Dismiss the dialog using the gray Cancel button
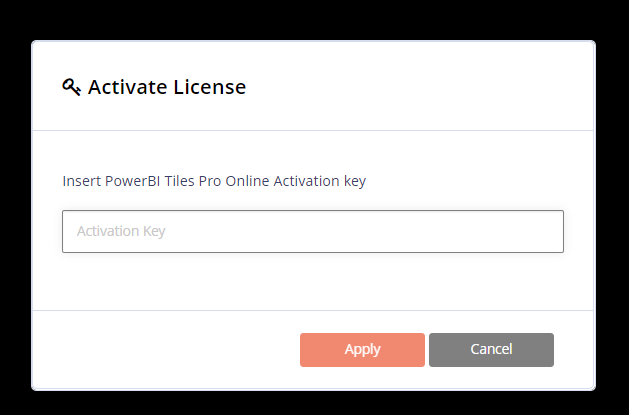The image size is (629, 415). pyautogui.click(x=491, y=349)
